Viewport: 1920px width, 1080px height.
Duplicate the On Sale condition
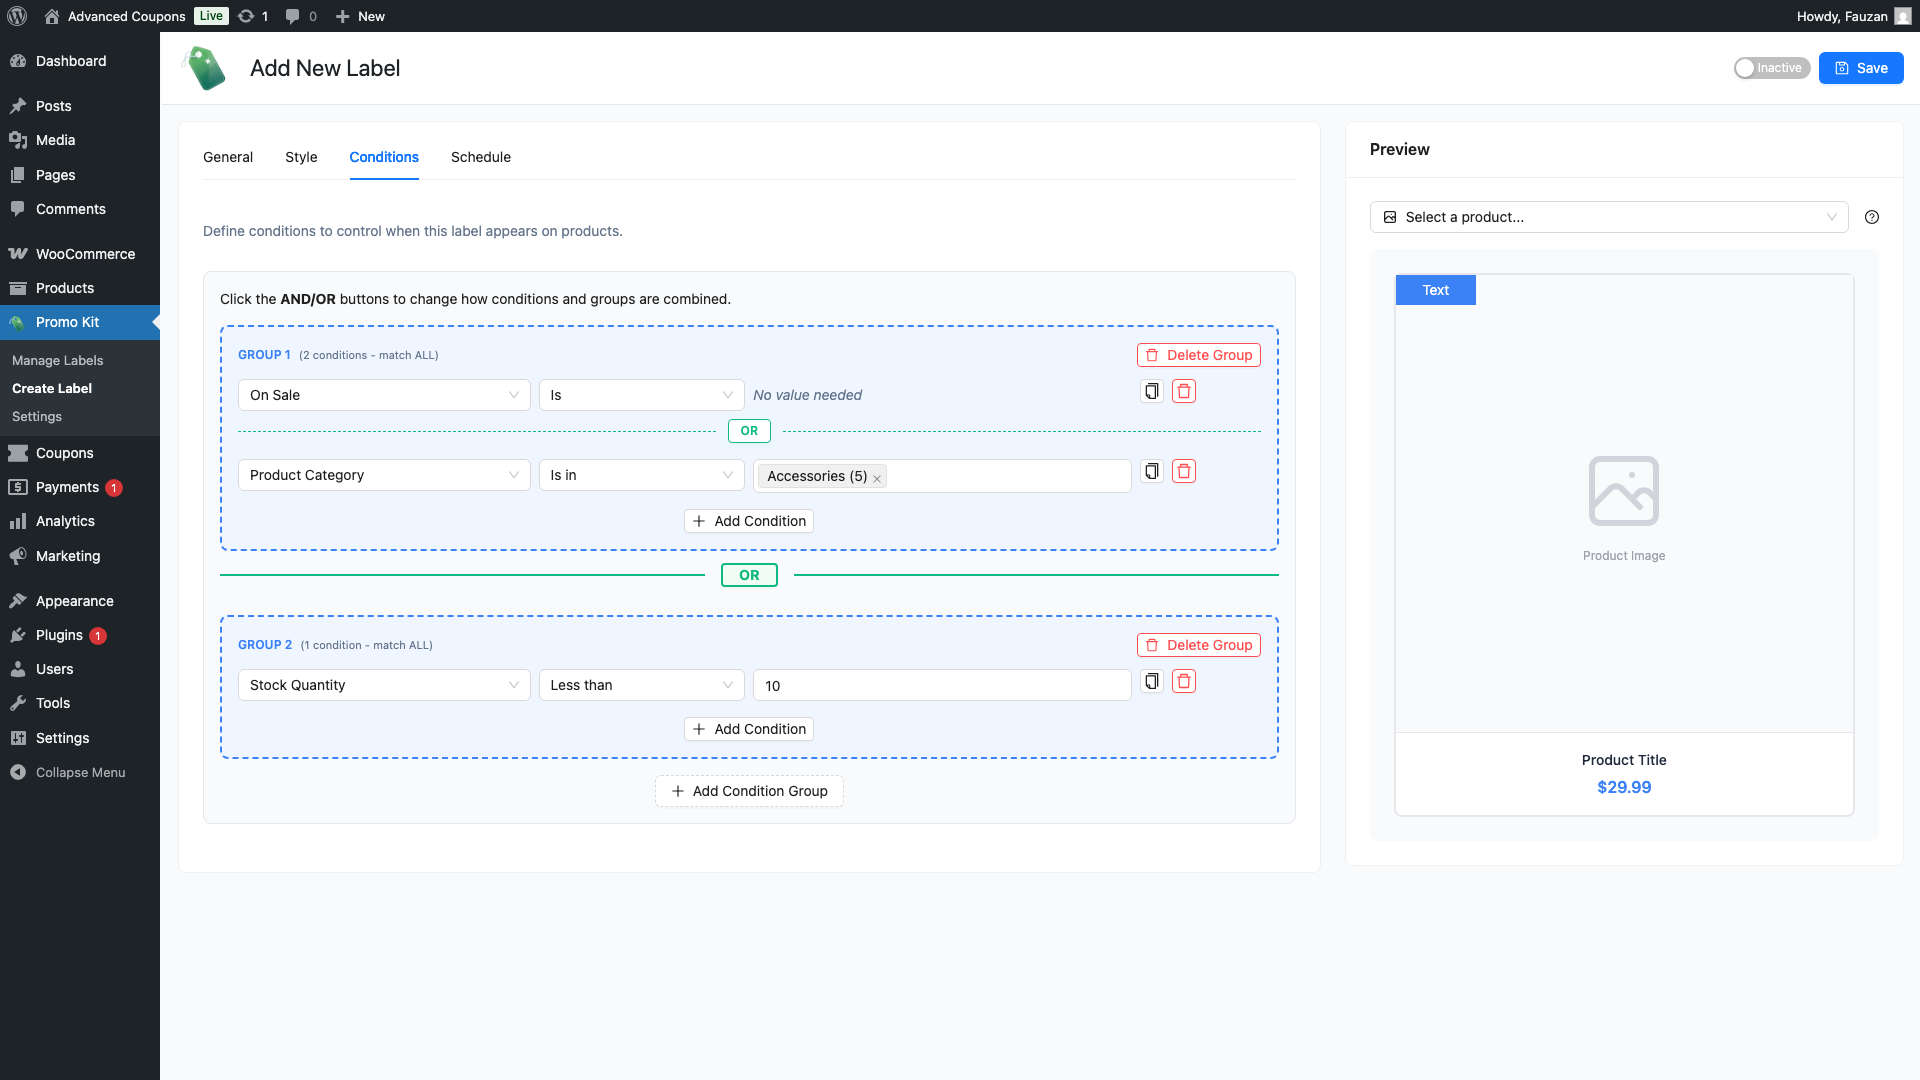point(1152,391)
